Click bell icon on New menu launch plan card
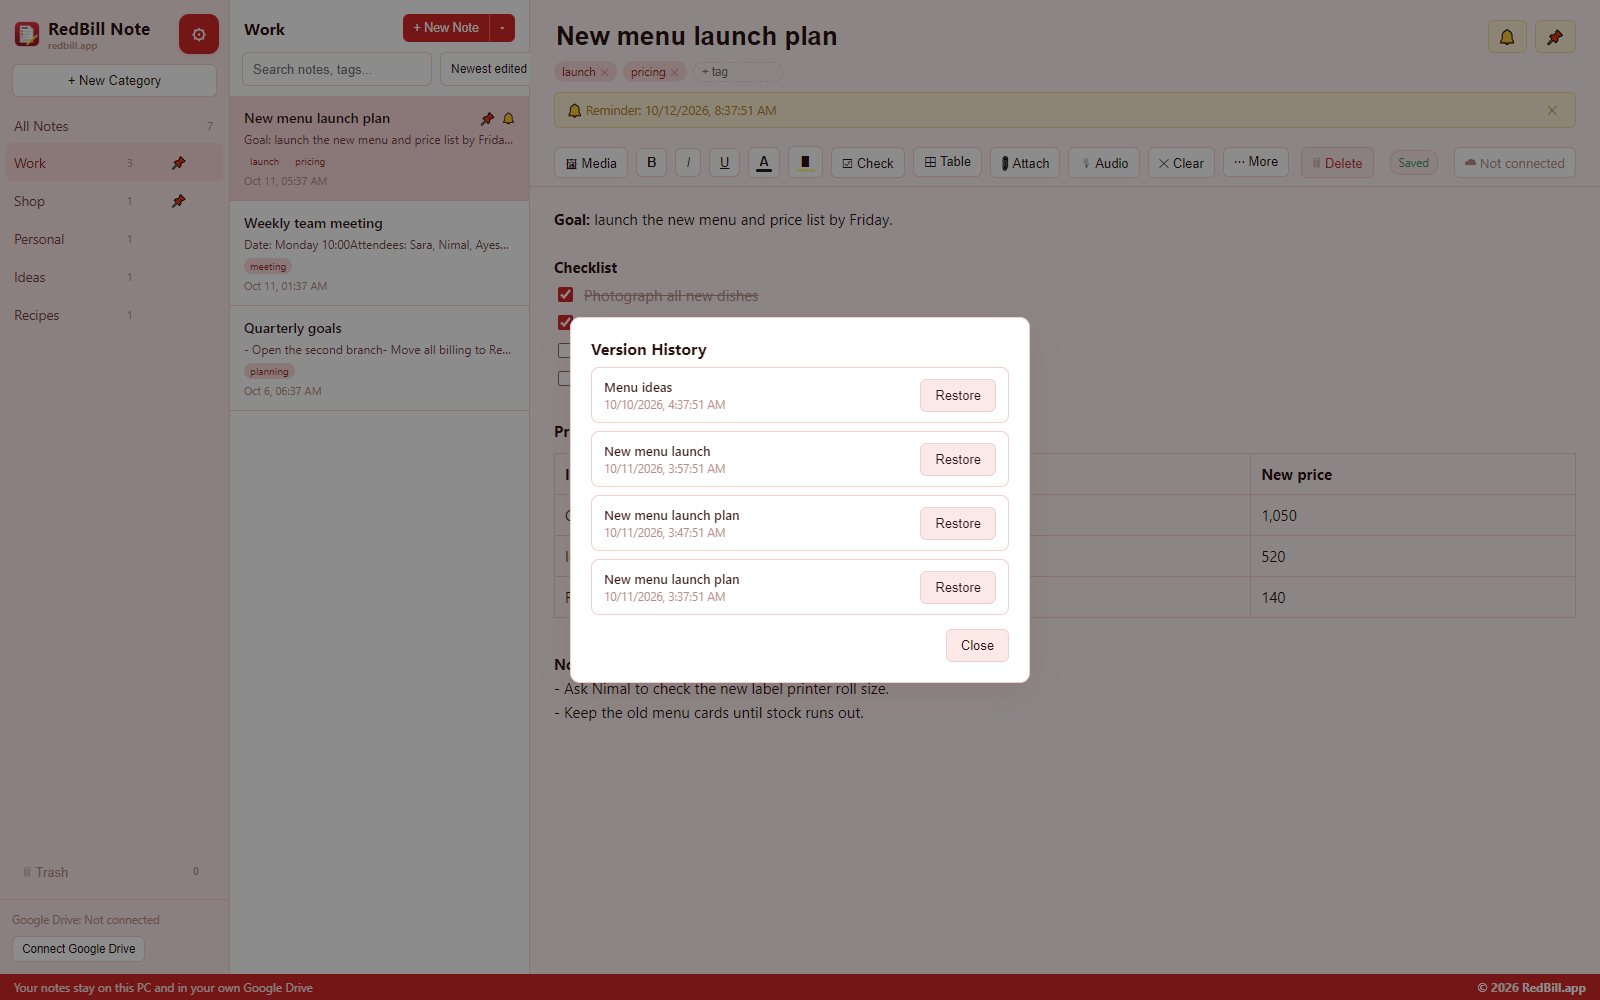 pos(508,119)
